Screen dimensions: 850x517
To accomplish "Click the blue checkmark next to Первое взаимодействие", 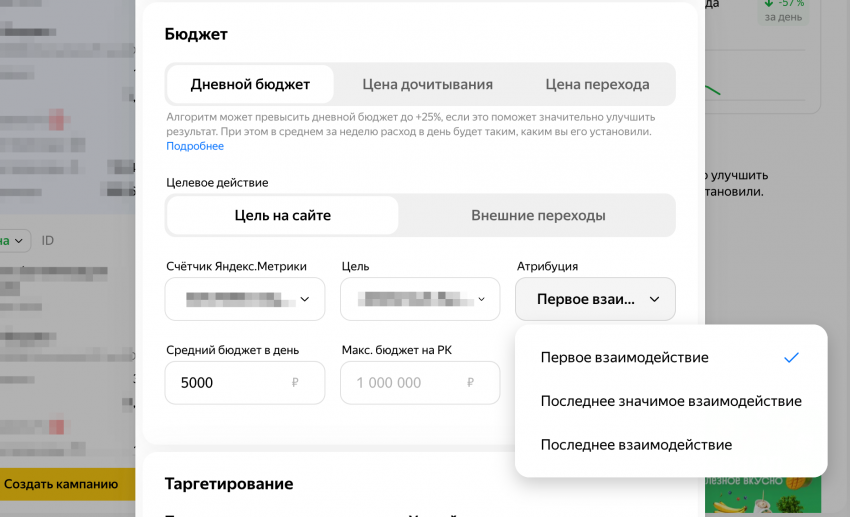I will [791, 357].
